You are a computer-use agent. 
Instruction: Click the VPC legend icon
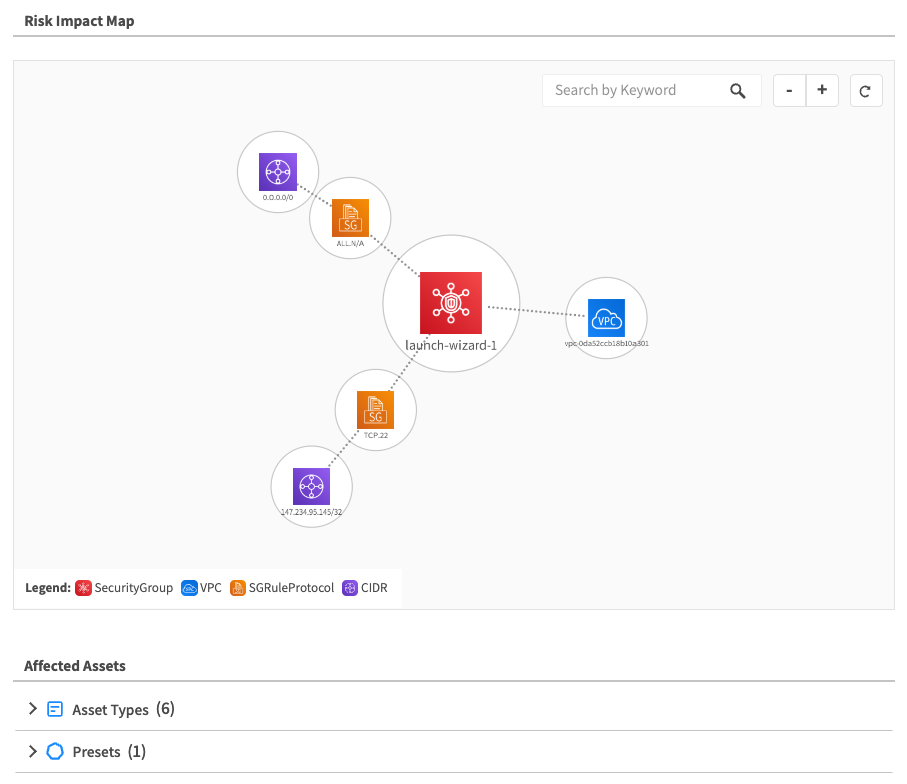coord(189,588)
